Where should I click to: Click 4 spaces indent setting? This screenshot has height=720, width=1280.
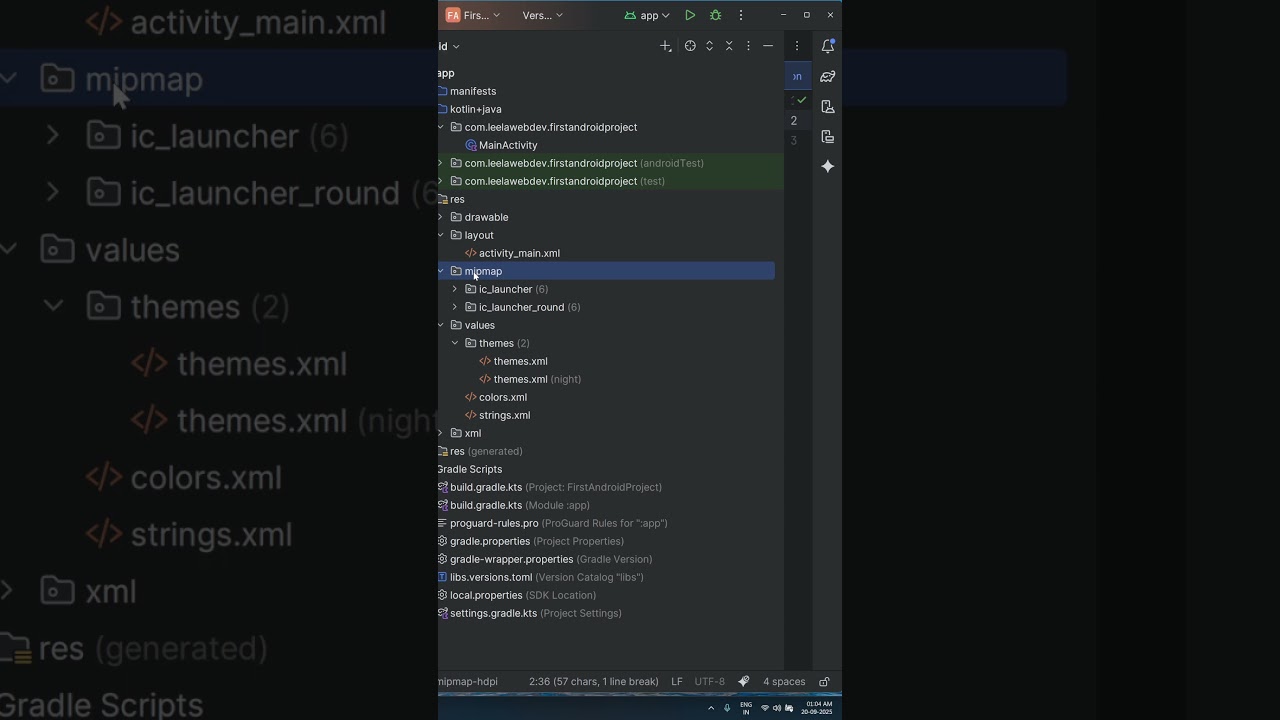[784, 681]
